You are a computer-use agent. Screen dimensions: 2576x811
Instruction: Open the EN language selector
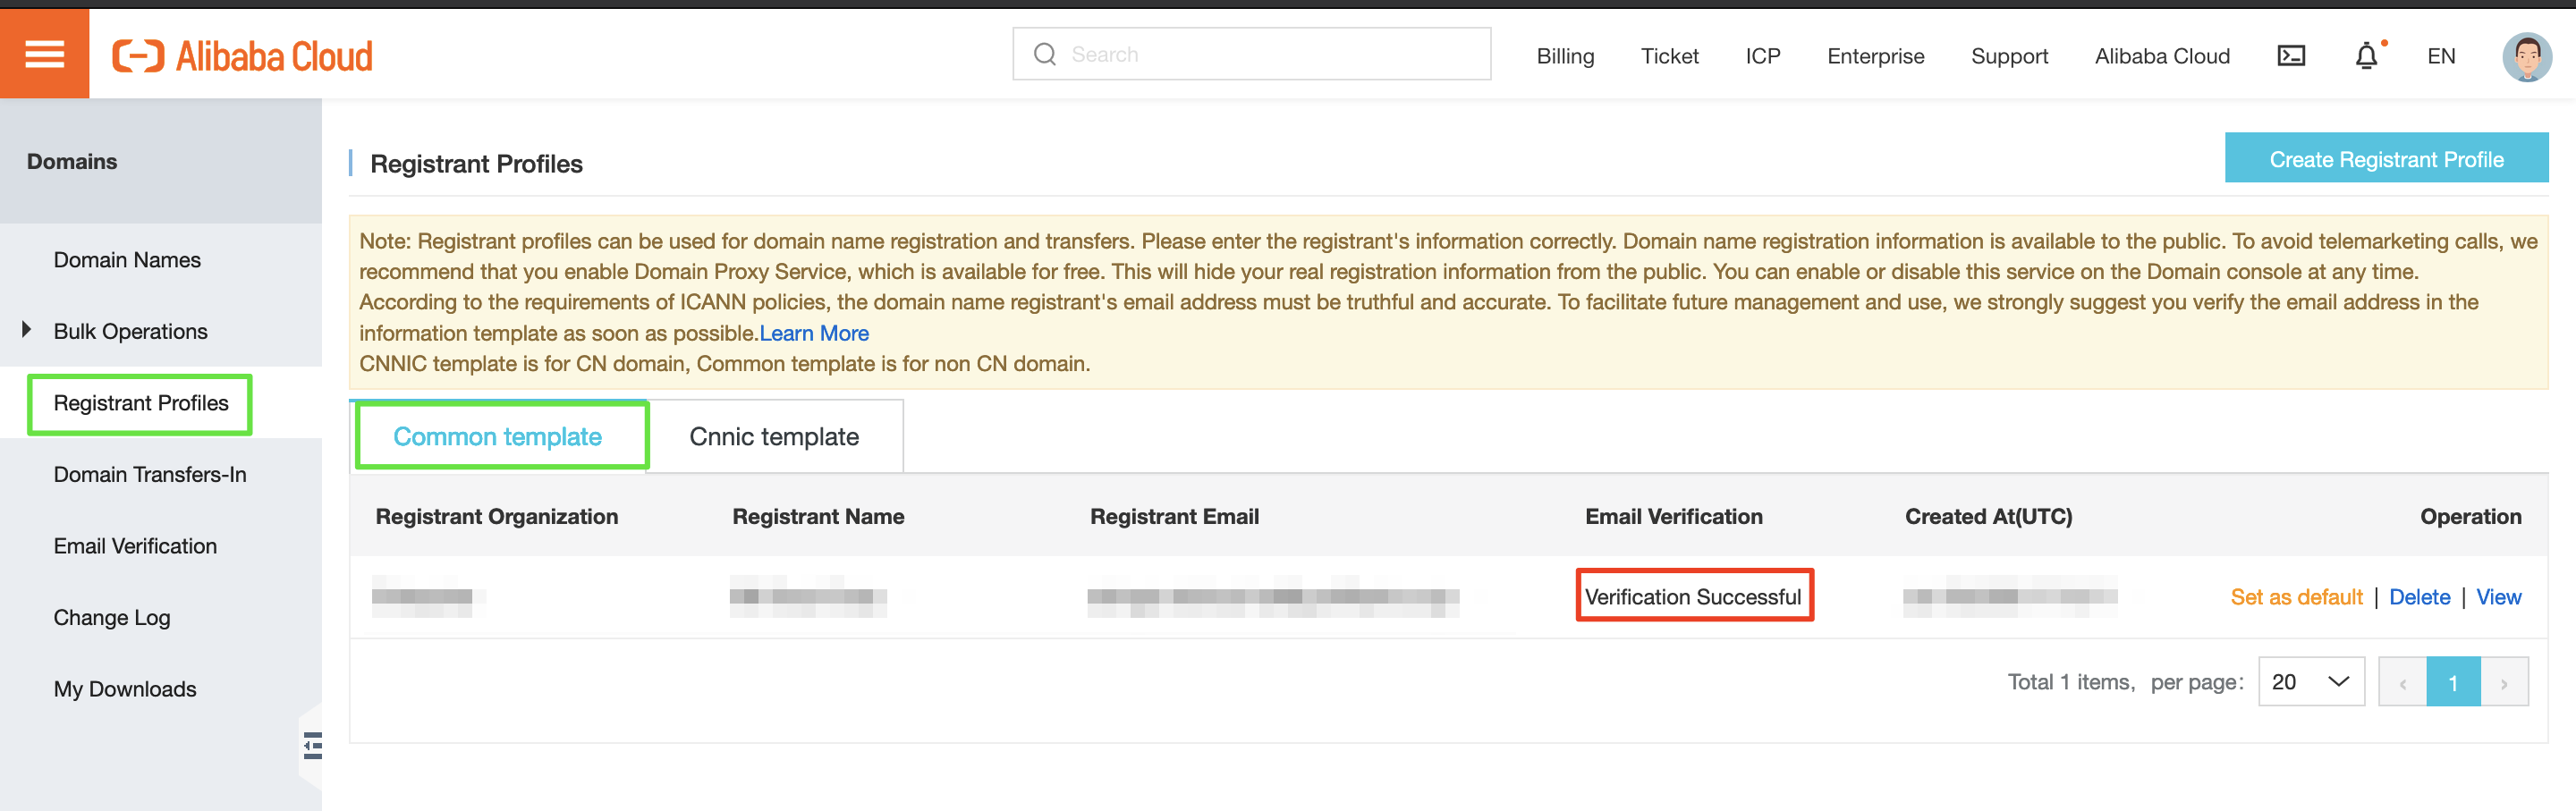pyautogui.click(x=2441, y=56)
